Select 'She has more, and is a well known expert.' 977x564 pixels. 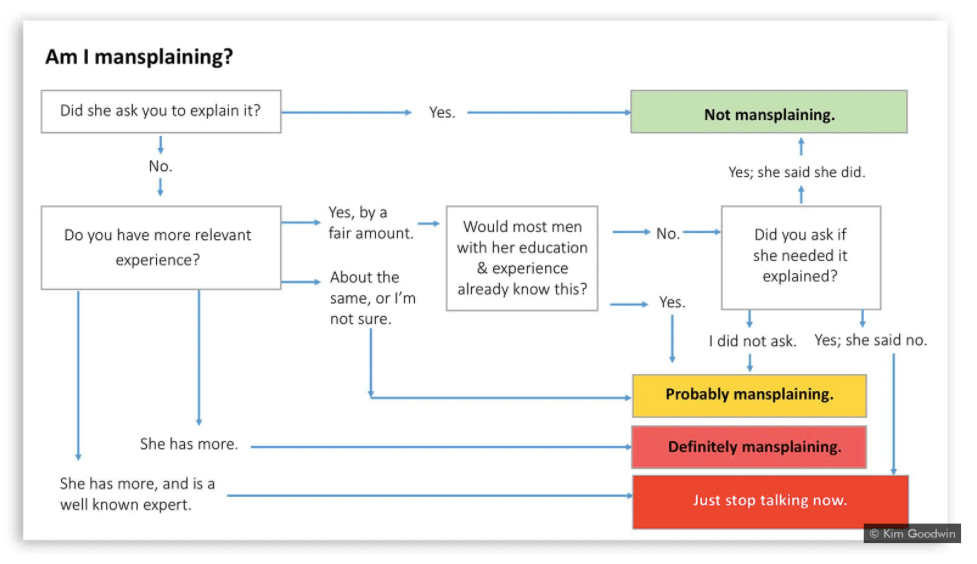click(137, 494)
